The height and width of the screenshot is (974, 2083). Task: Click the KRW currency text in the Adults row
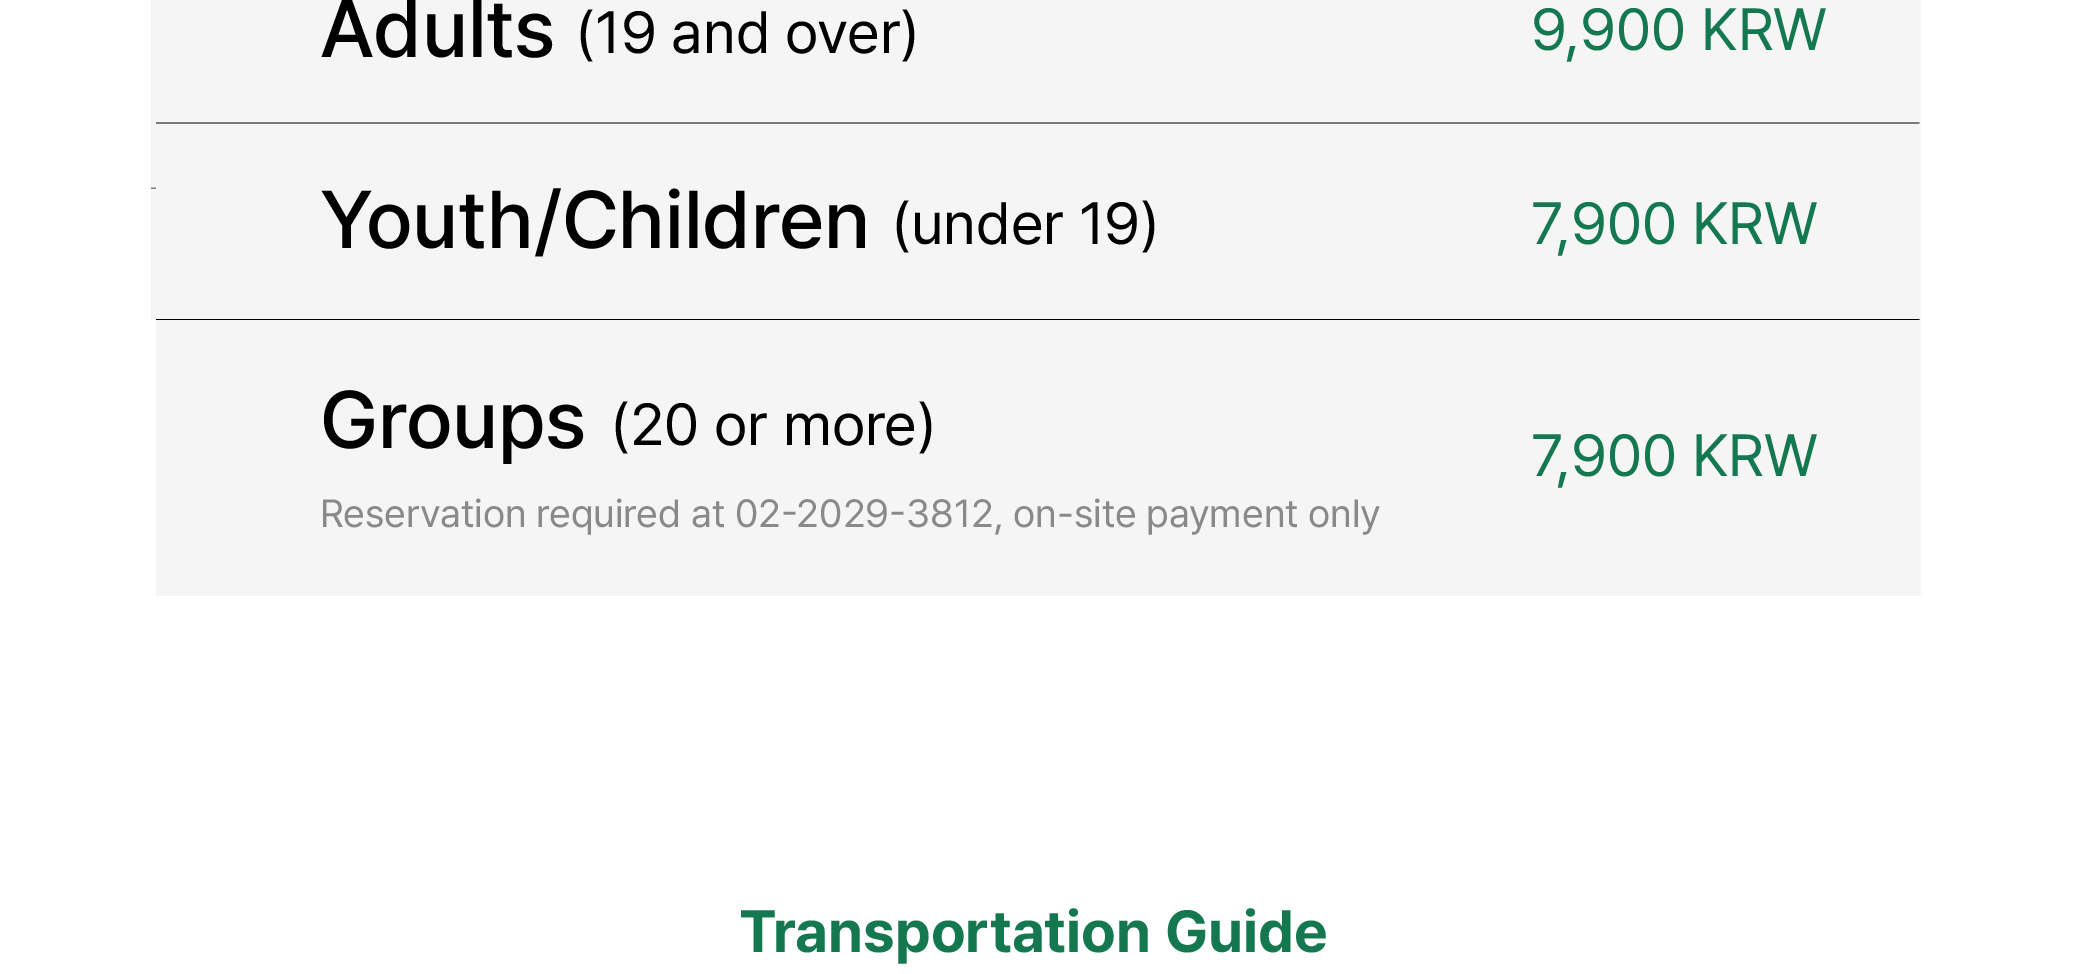coord(1763,30)
